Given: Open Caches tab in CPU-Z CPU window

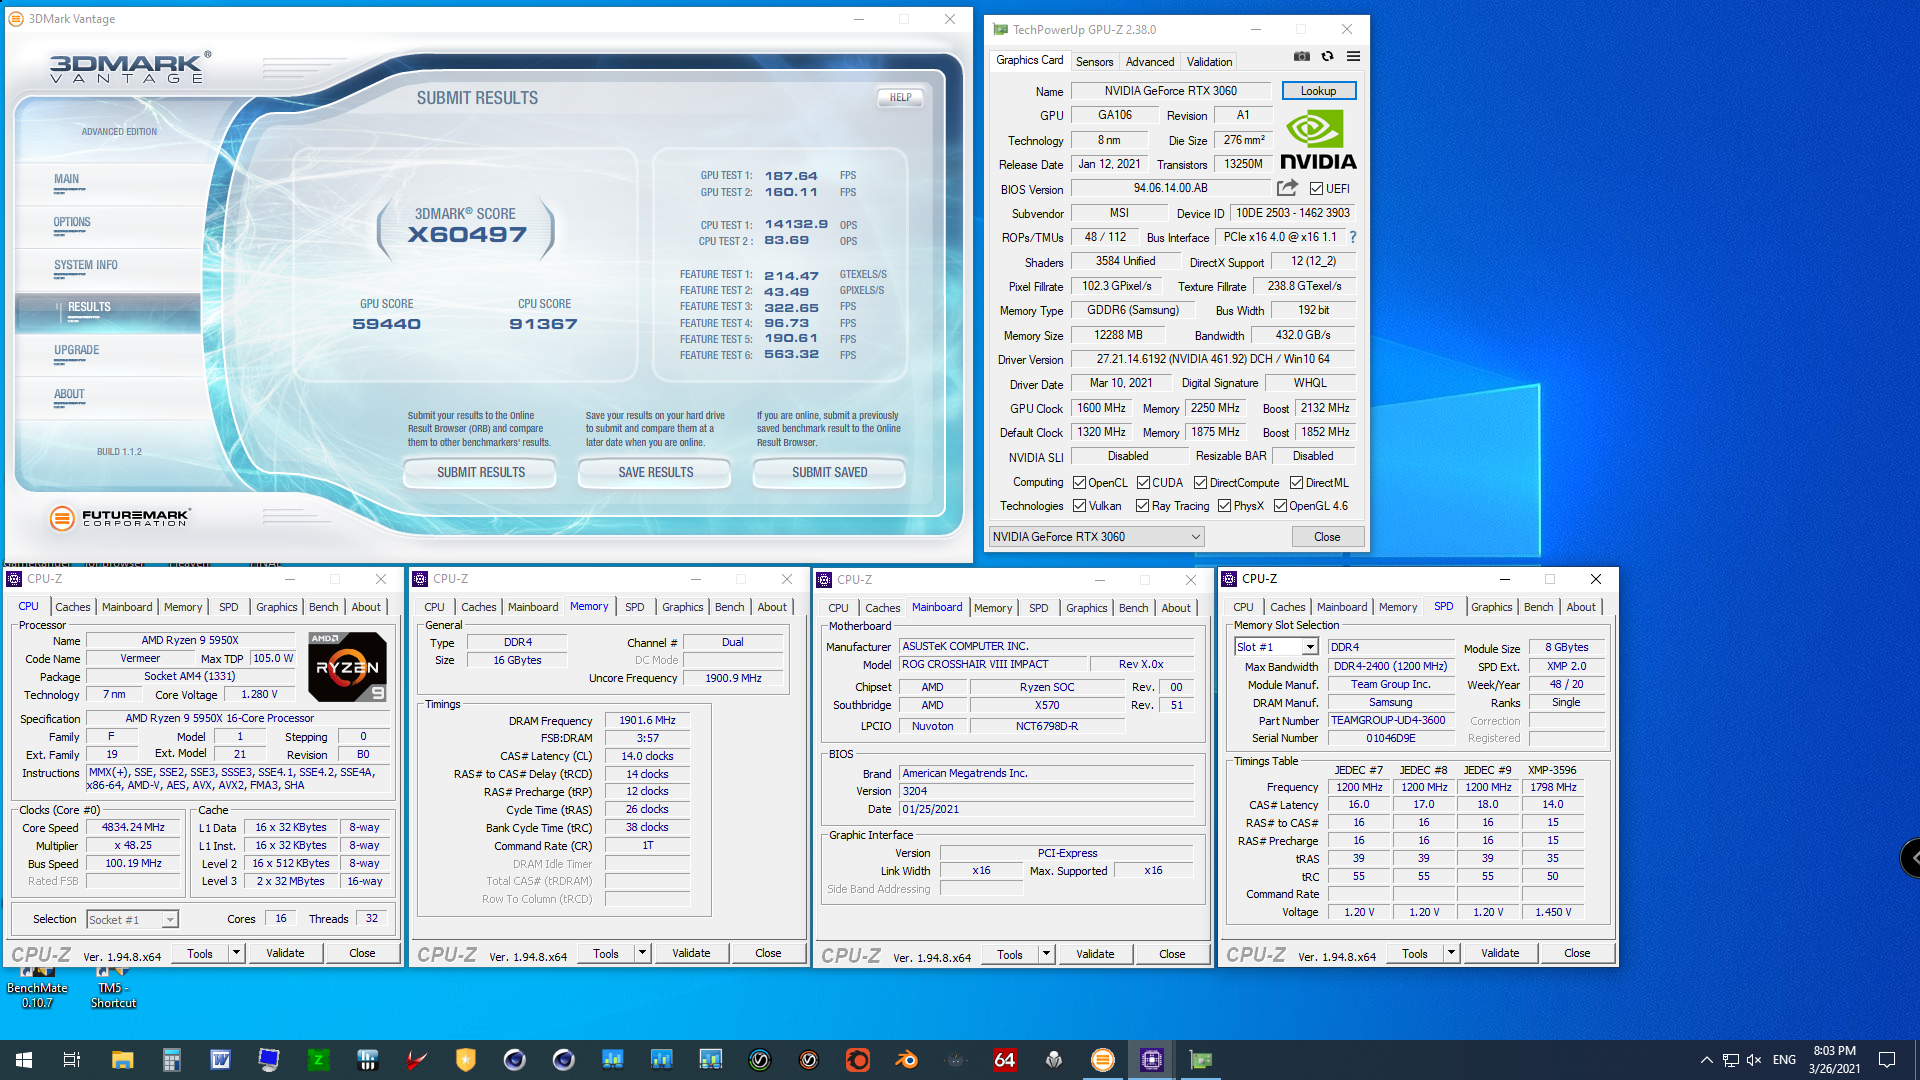Looking at the screenshot, I should [x=72, y=607].
